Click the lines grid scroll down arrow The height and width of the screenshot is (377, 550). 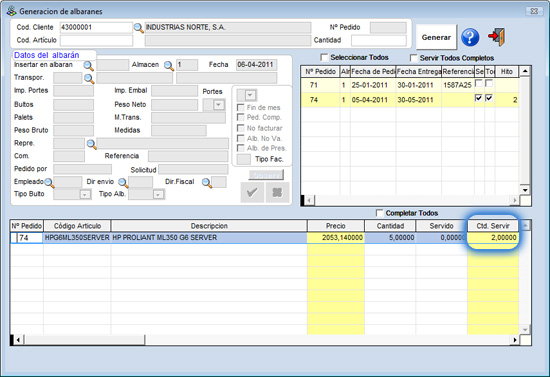coord(525,330)
